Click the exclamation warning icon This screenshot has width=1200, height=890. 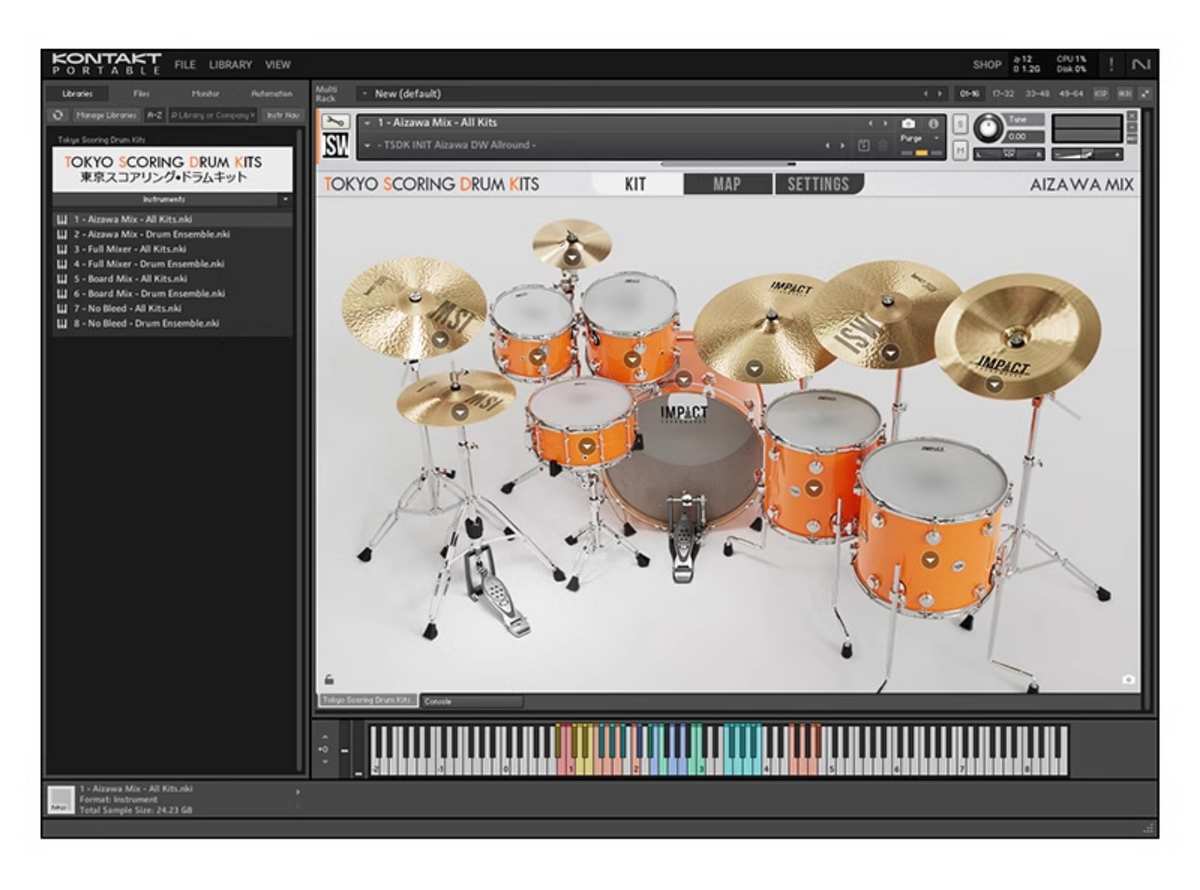pos(1111,64)
